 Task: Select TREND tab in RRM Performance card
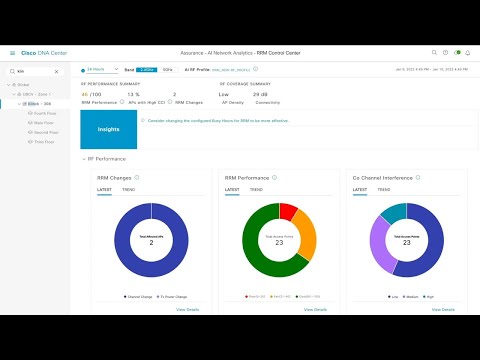[256, 190]
